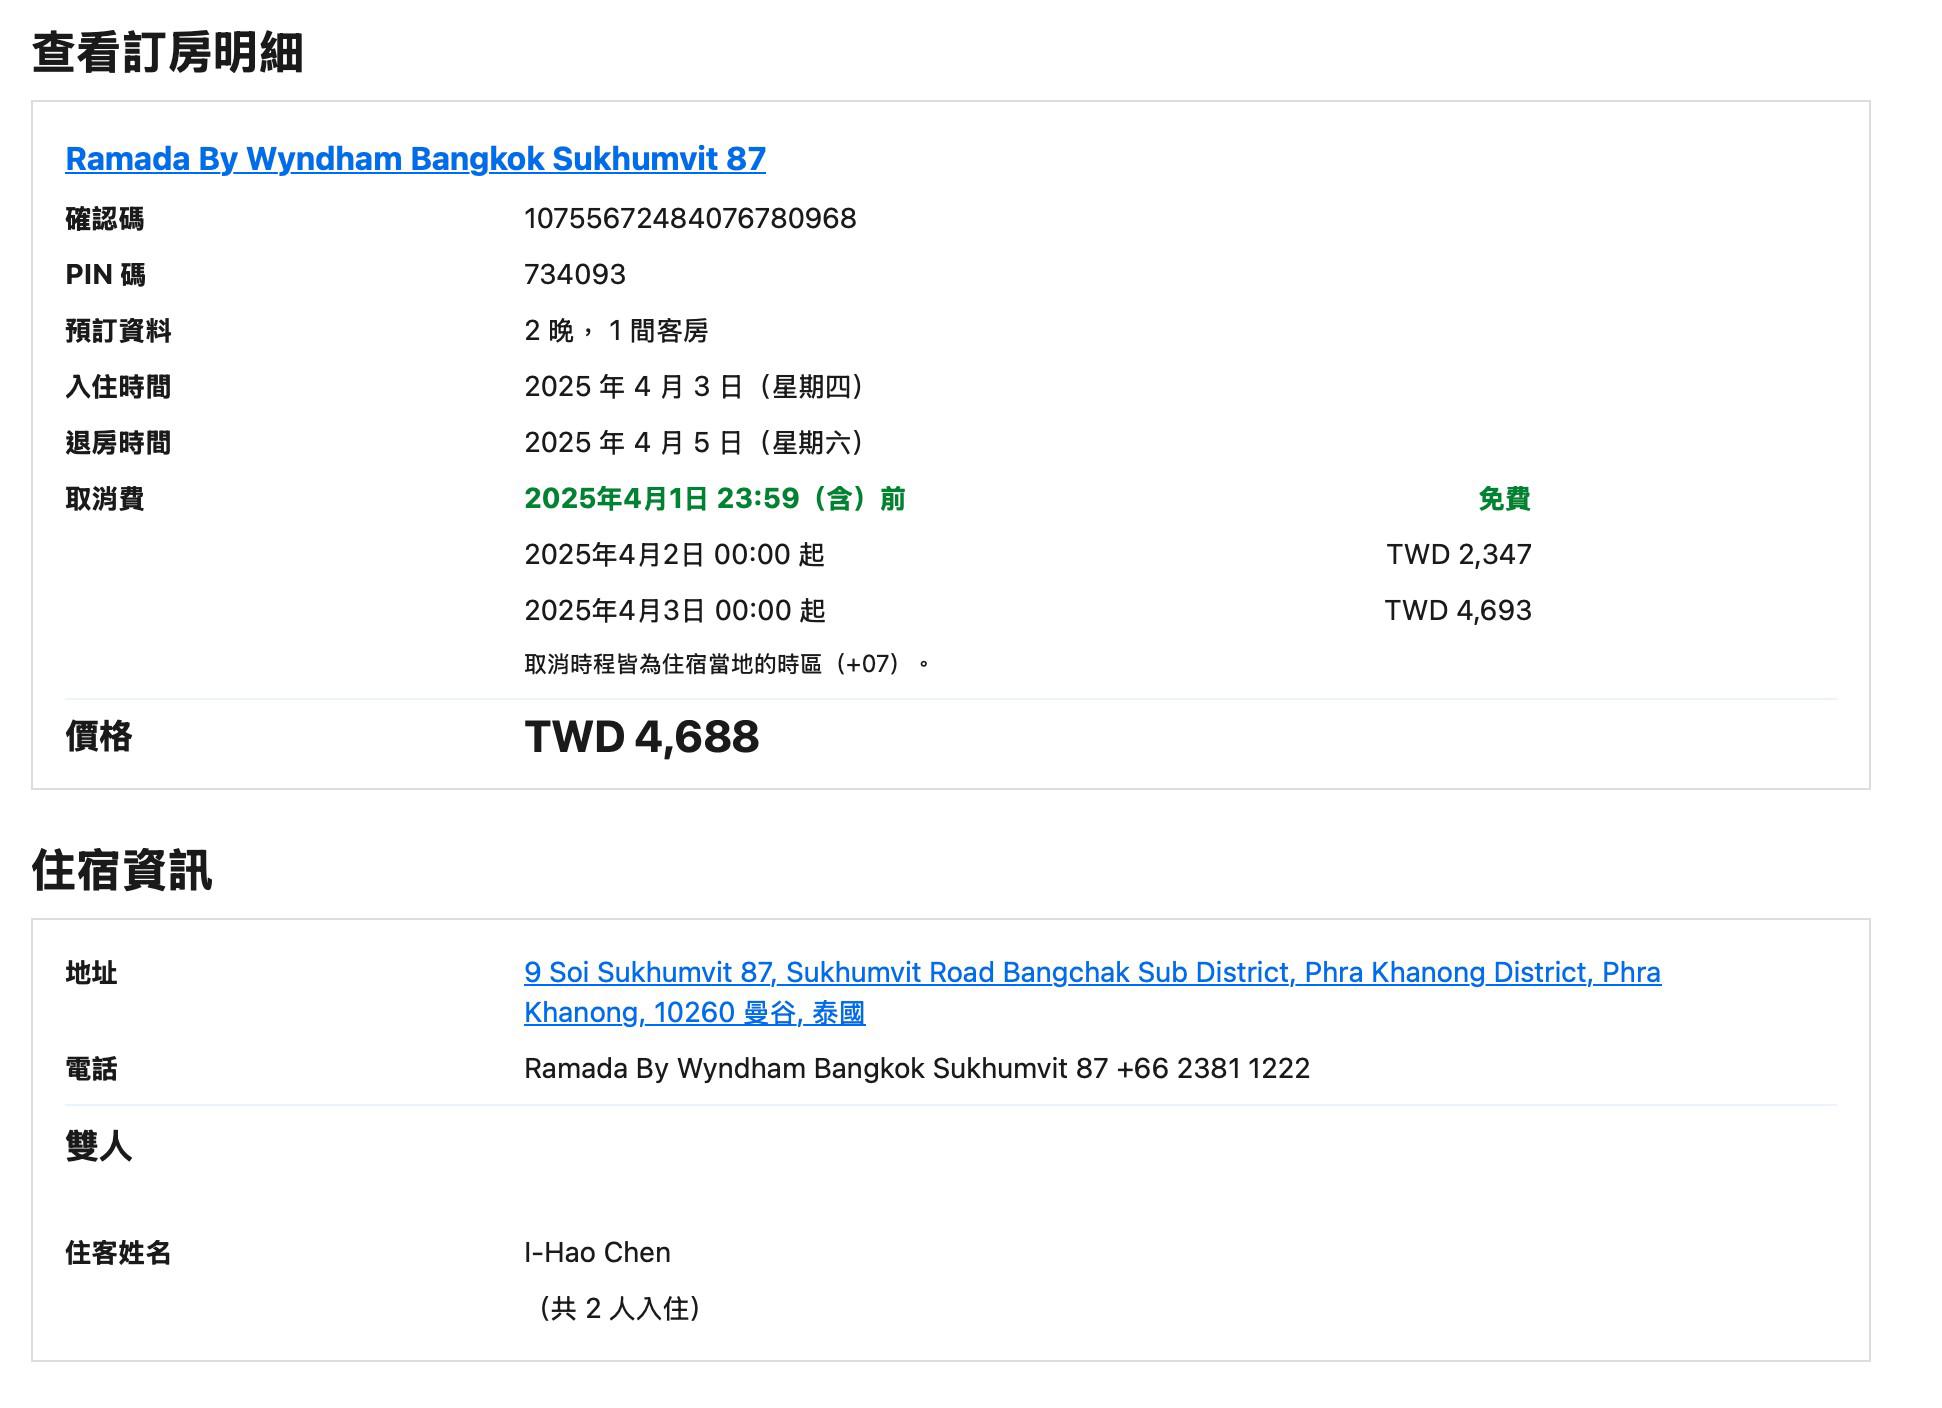This screenshot has height=1408, width=1942.
Task: Click the PIN code 734093
Action: pyautogui.click(x=575, y=275)
